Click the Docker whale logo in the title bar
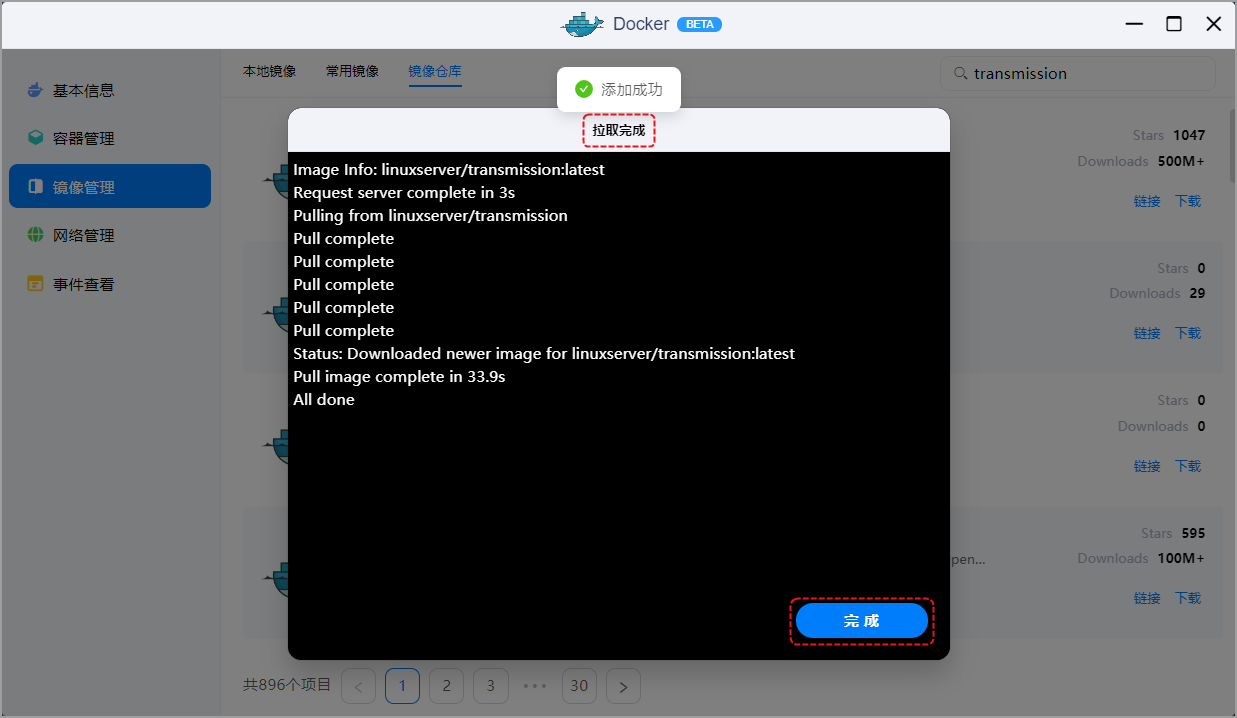Viewport: 1237px width, 718px height. 583,23
